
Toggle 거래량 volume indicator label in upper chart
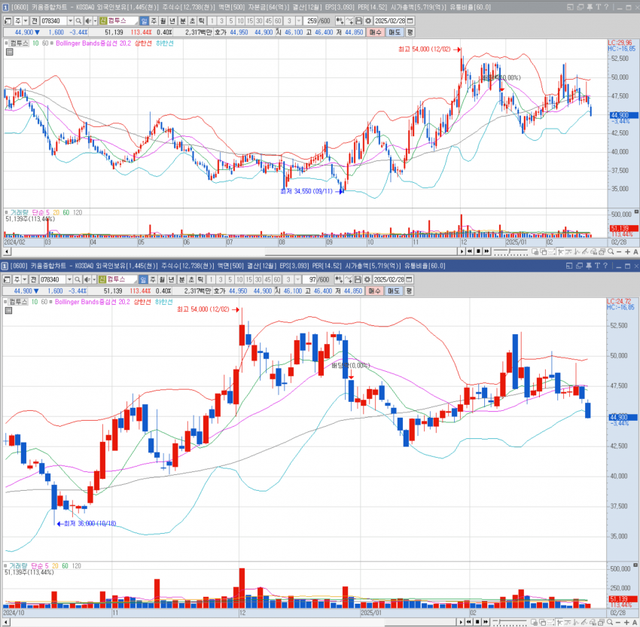(18, 213)
